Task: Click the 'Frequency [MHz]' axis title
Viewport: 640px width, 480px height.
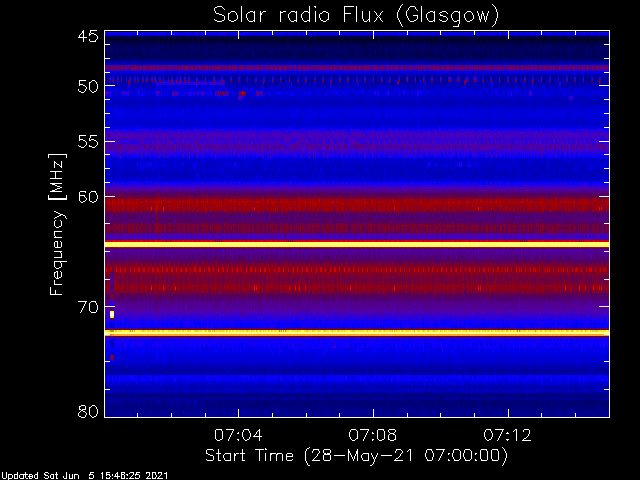Action: [x=58, y=224]
